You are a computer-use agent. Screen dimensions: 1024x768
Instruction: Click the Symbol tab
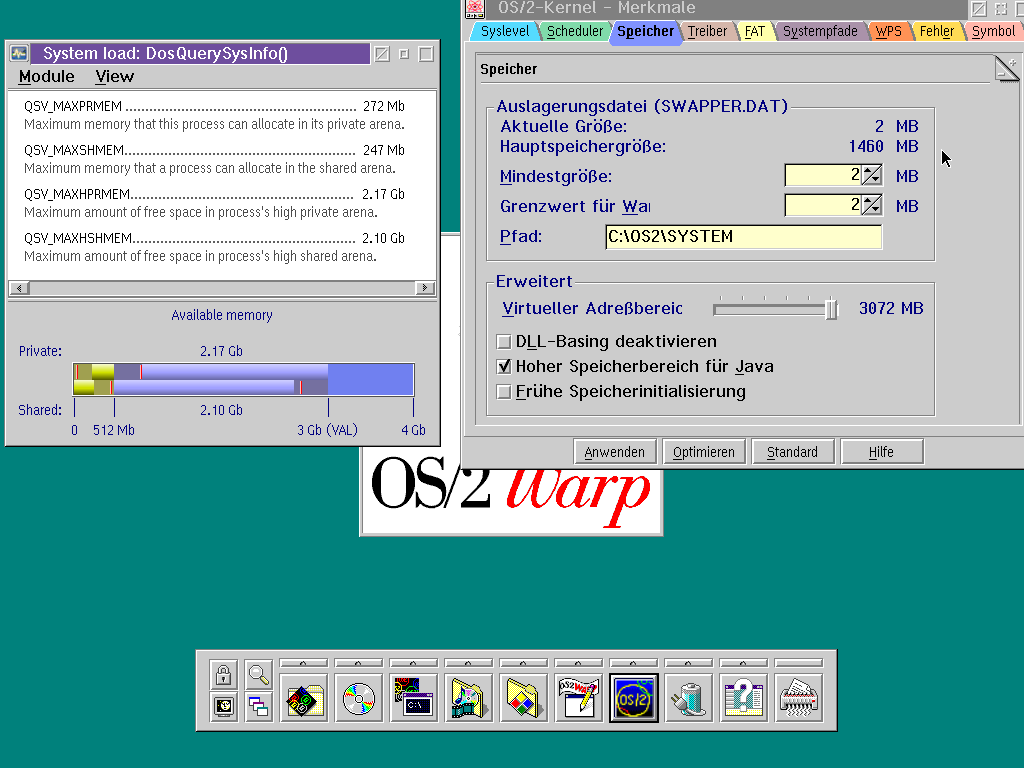pyautogui.click(x=993, y=31)
